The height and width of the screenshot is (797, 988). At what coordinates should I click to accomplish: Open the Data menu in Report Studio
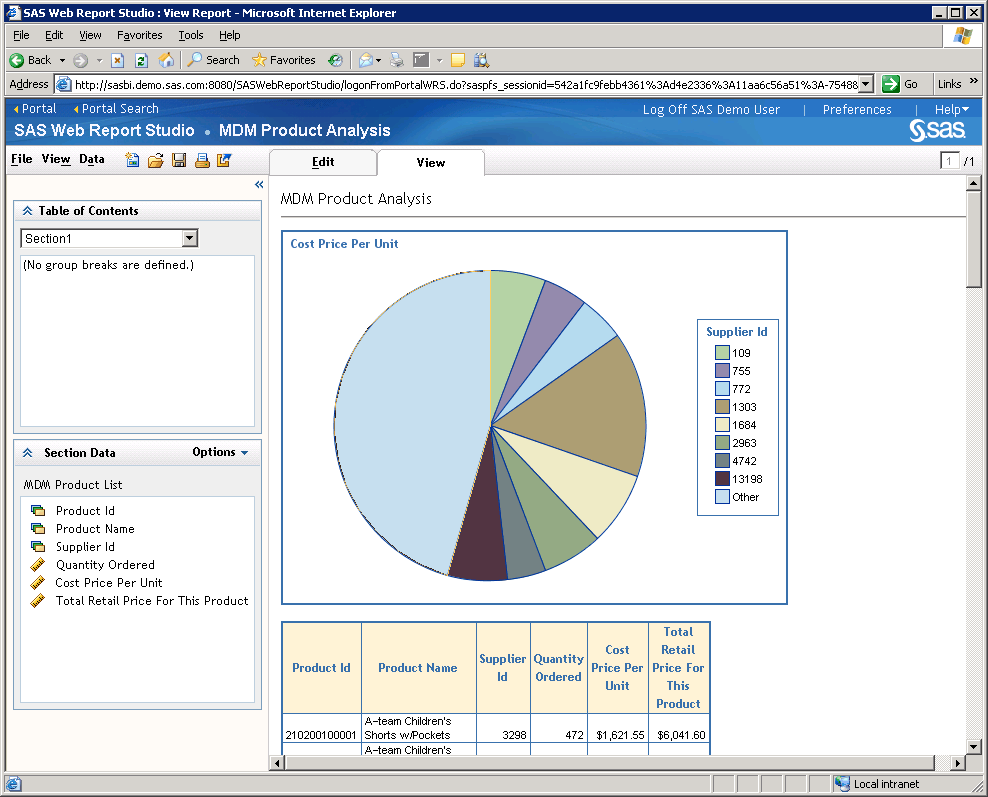click(92, 159)
